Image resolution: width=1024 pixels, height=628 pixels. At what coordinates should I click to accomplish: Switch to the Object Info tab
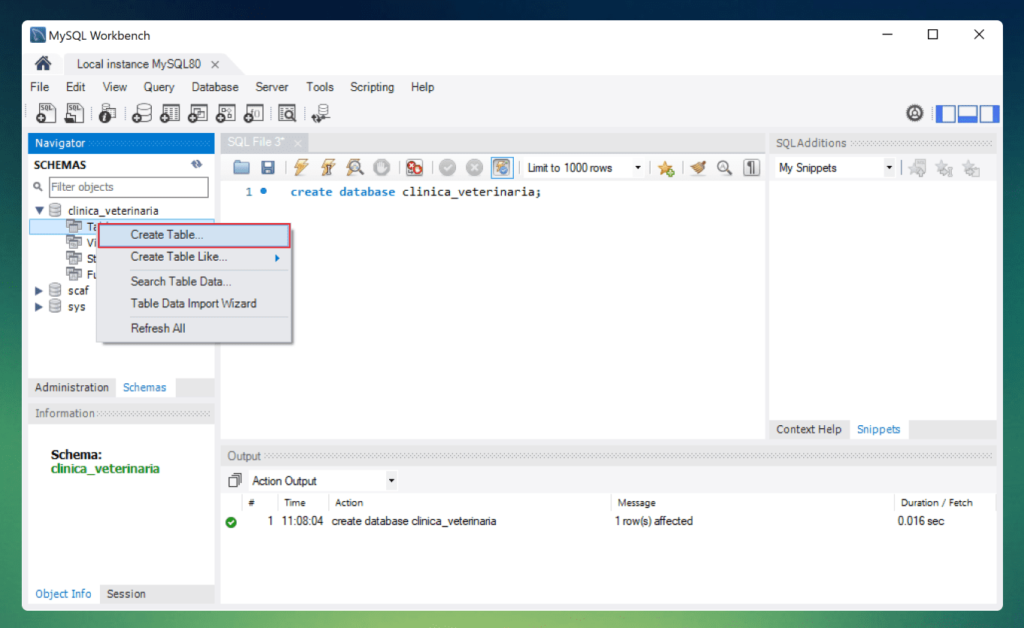pos(63,593)
